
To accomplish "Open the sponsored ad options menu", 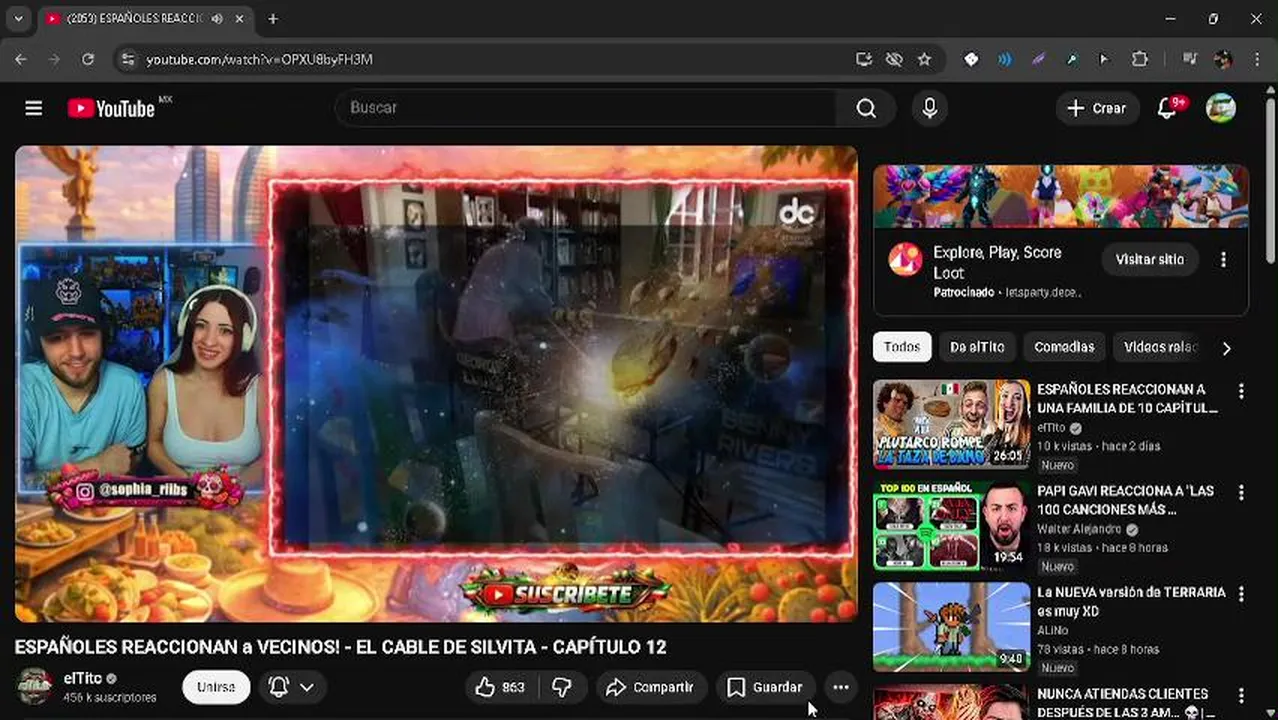I will [x=1223, y=260].
